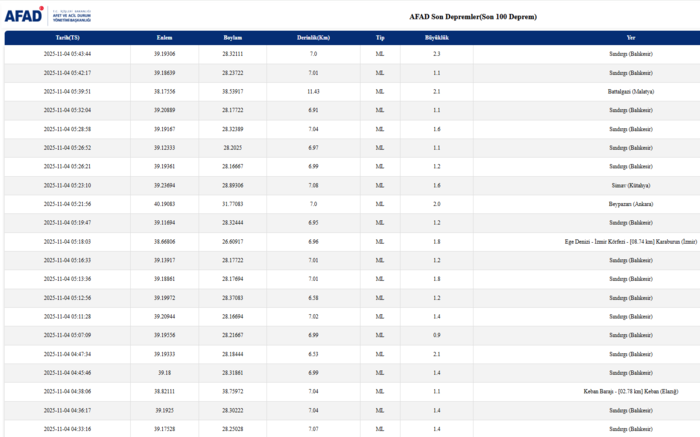Image resolution: width=700 pixels, height=437 pixels.
Task: Select the Battalgazi (Malatya) location cell
Action: tap(630, 91)
